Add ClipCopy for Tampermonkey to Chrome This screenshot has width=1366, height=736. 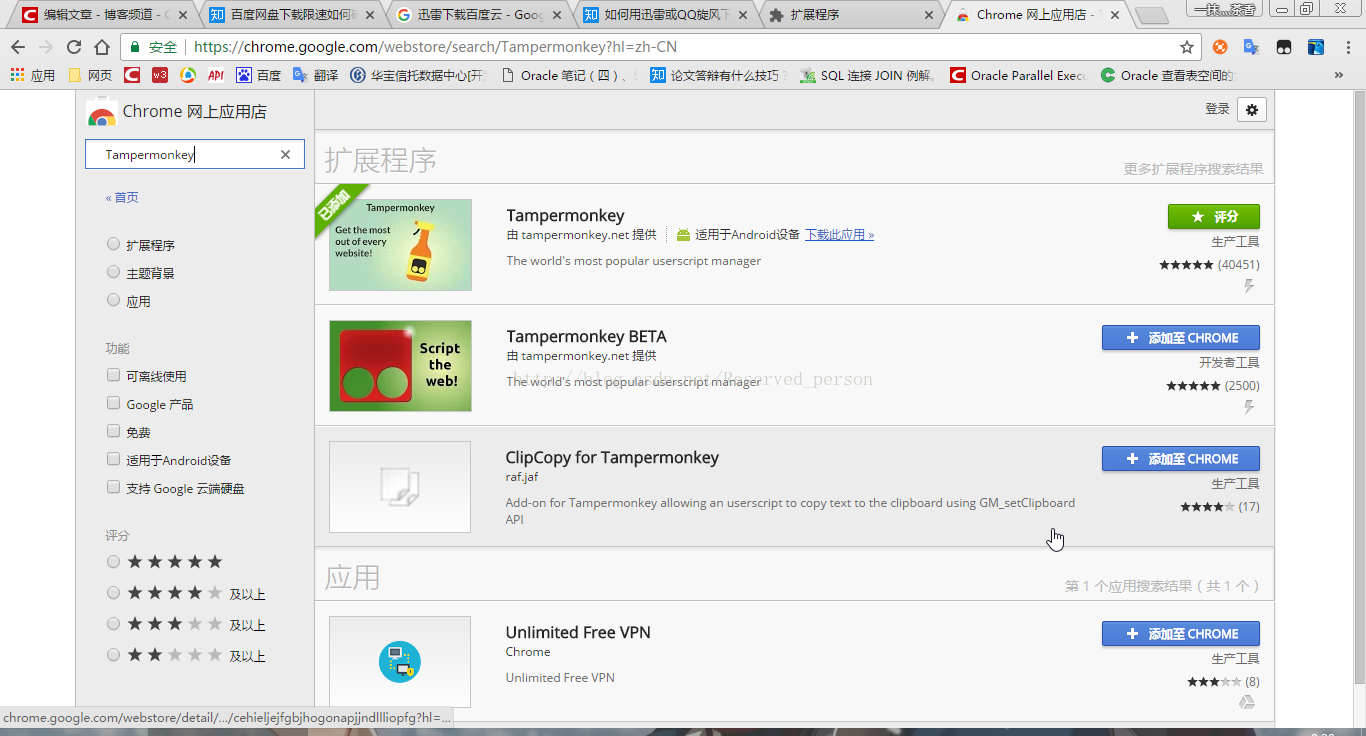(x=1181, y=458)
